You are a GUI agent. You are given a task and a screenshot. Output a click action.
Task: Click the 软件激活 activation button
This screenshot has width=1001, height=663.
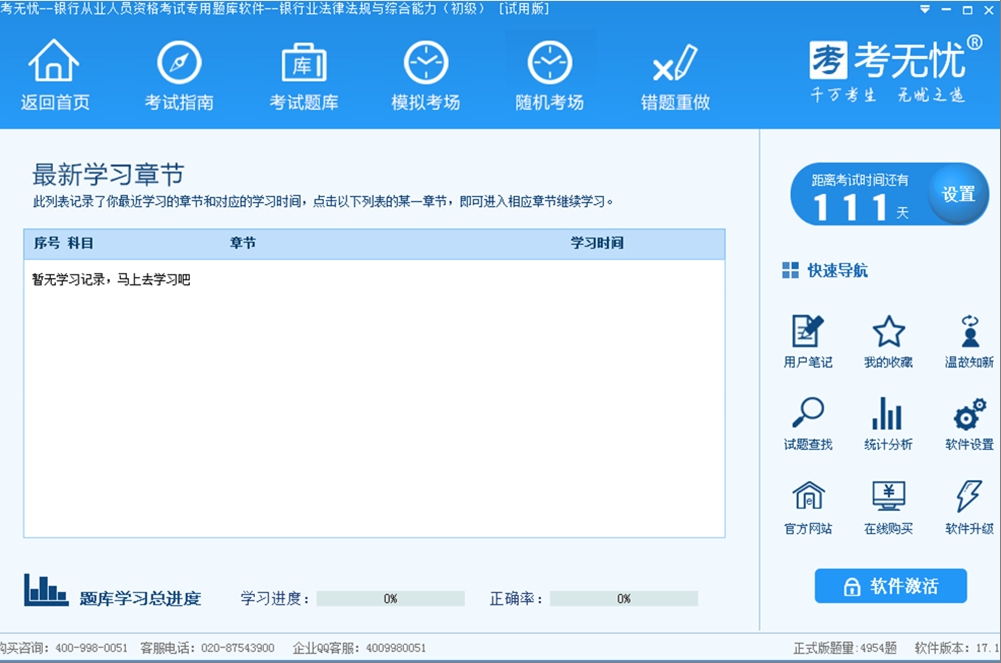[891, 586]
